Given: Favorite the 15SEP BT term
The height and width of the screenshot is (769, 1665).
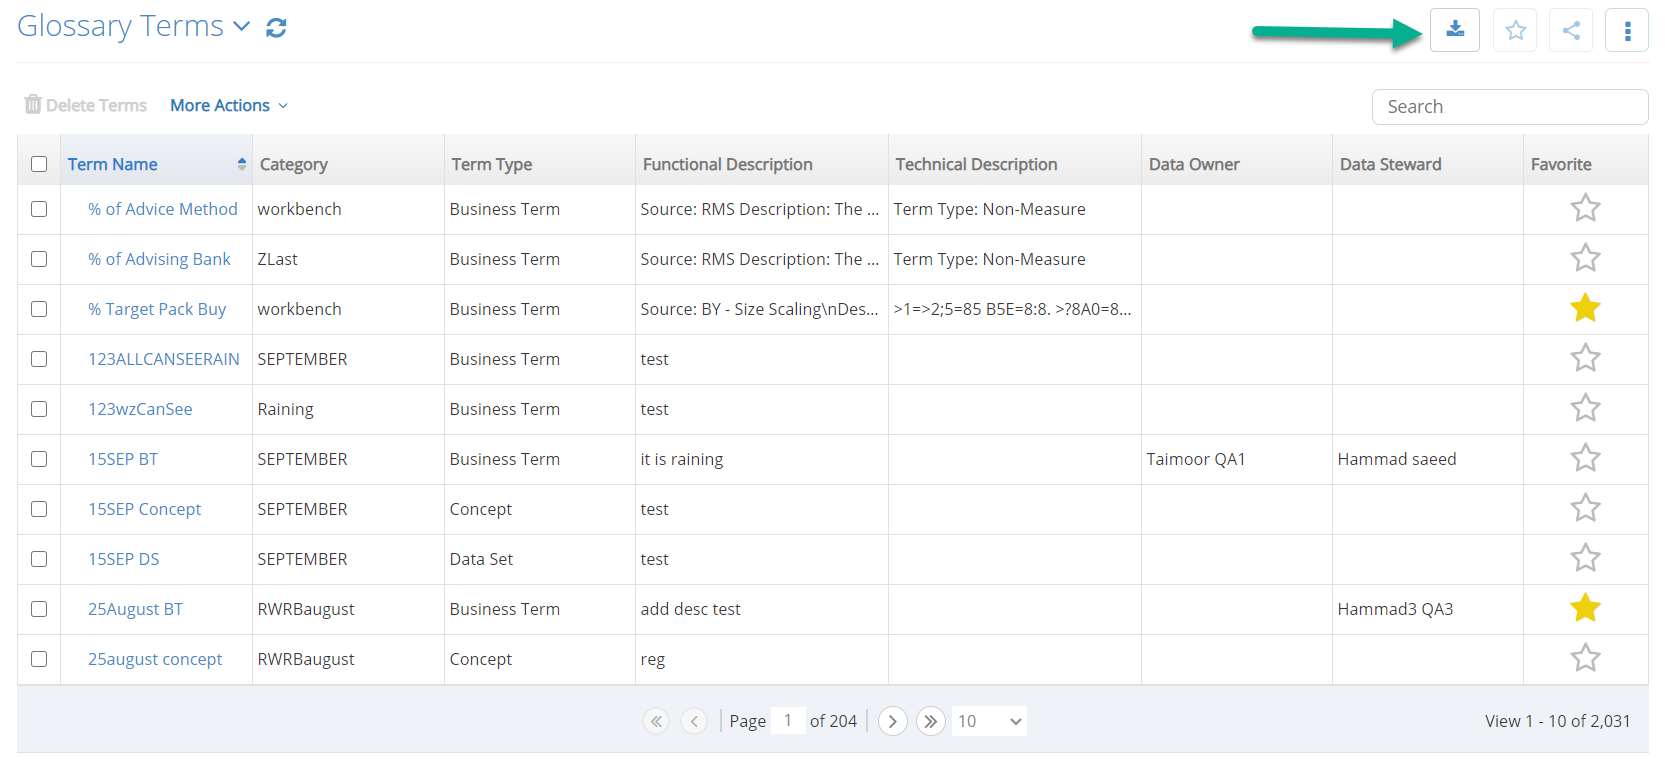Looking at the screenshot, I should point(1585,458).
